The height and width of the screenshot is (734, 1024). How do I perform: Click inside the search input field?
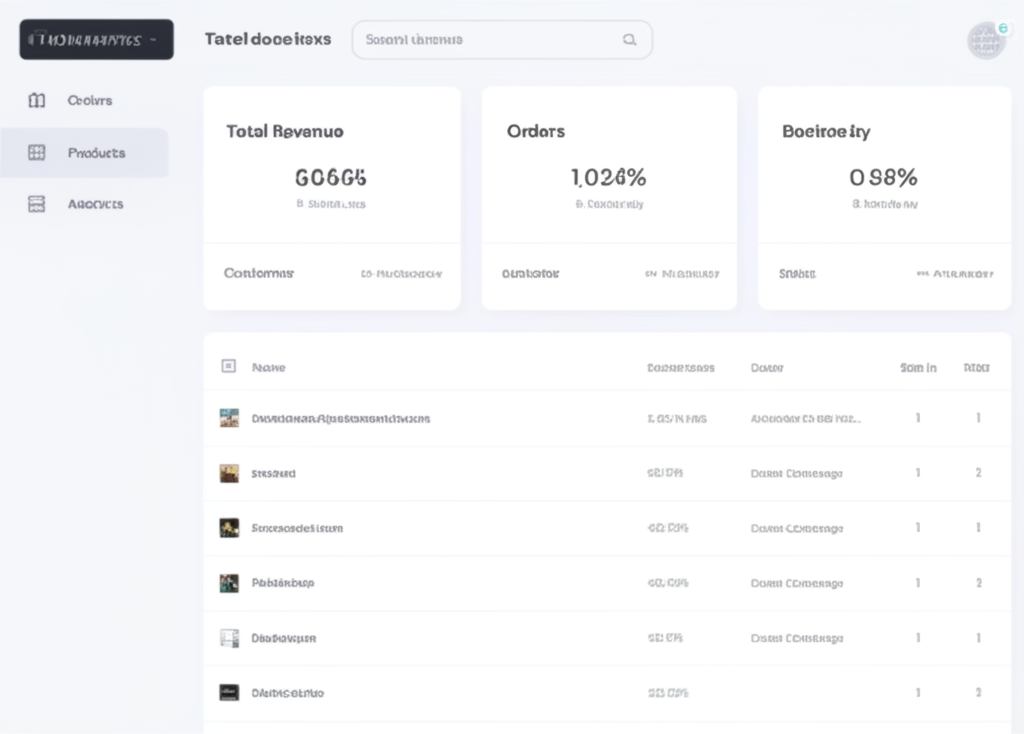[x=480, y=39]
